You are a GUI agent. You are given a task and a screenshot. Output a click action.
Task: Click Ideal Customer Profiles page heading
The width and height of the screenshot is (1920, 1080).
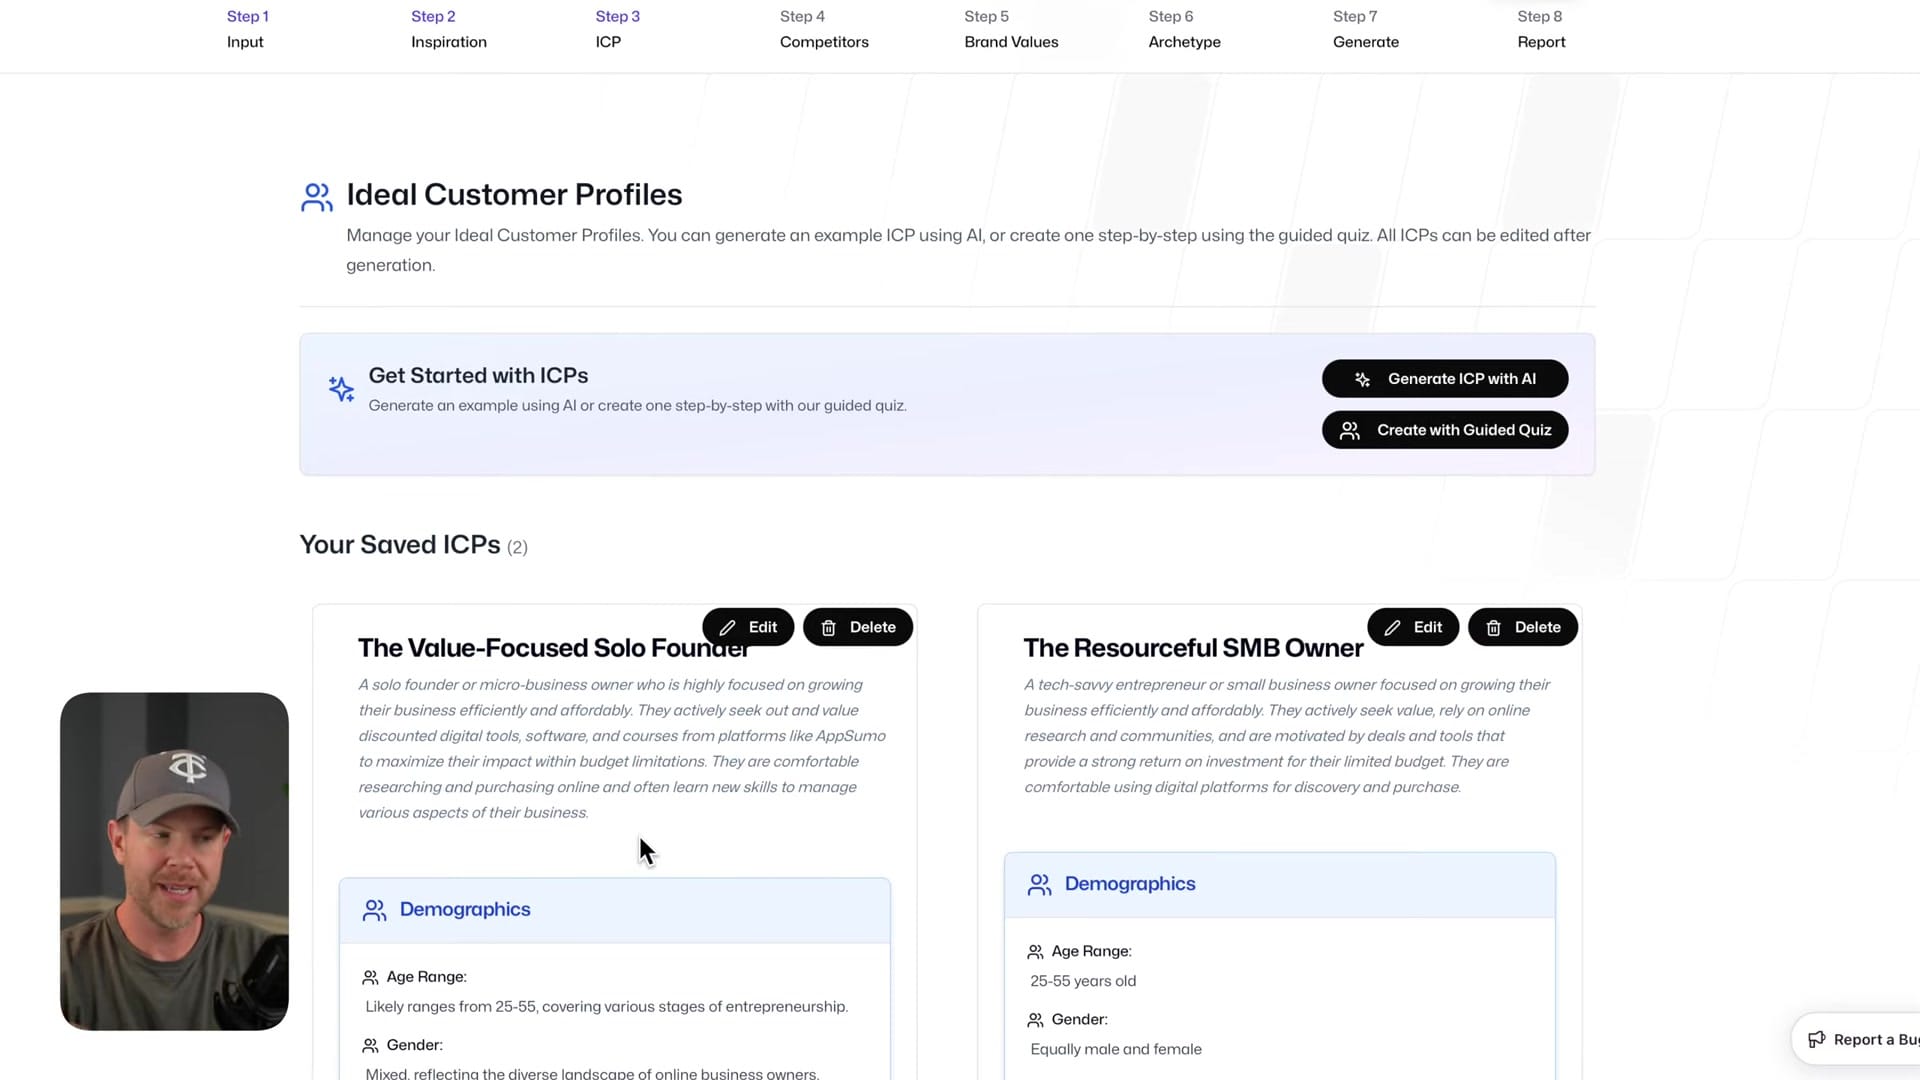(x=514, y=194)
